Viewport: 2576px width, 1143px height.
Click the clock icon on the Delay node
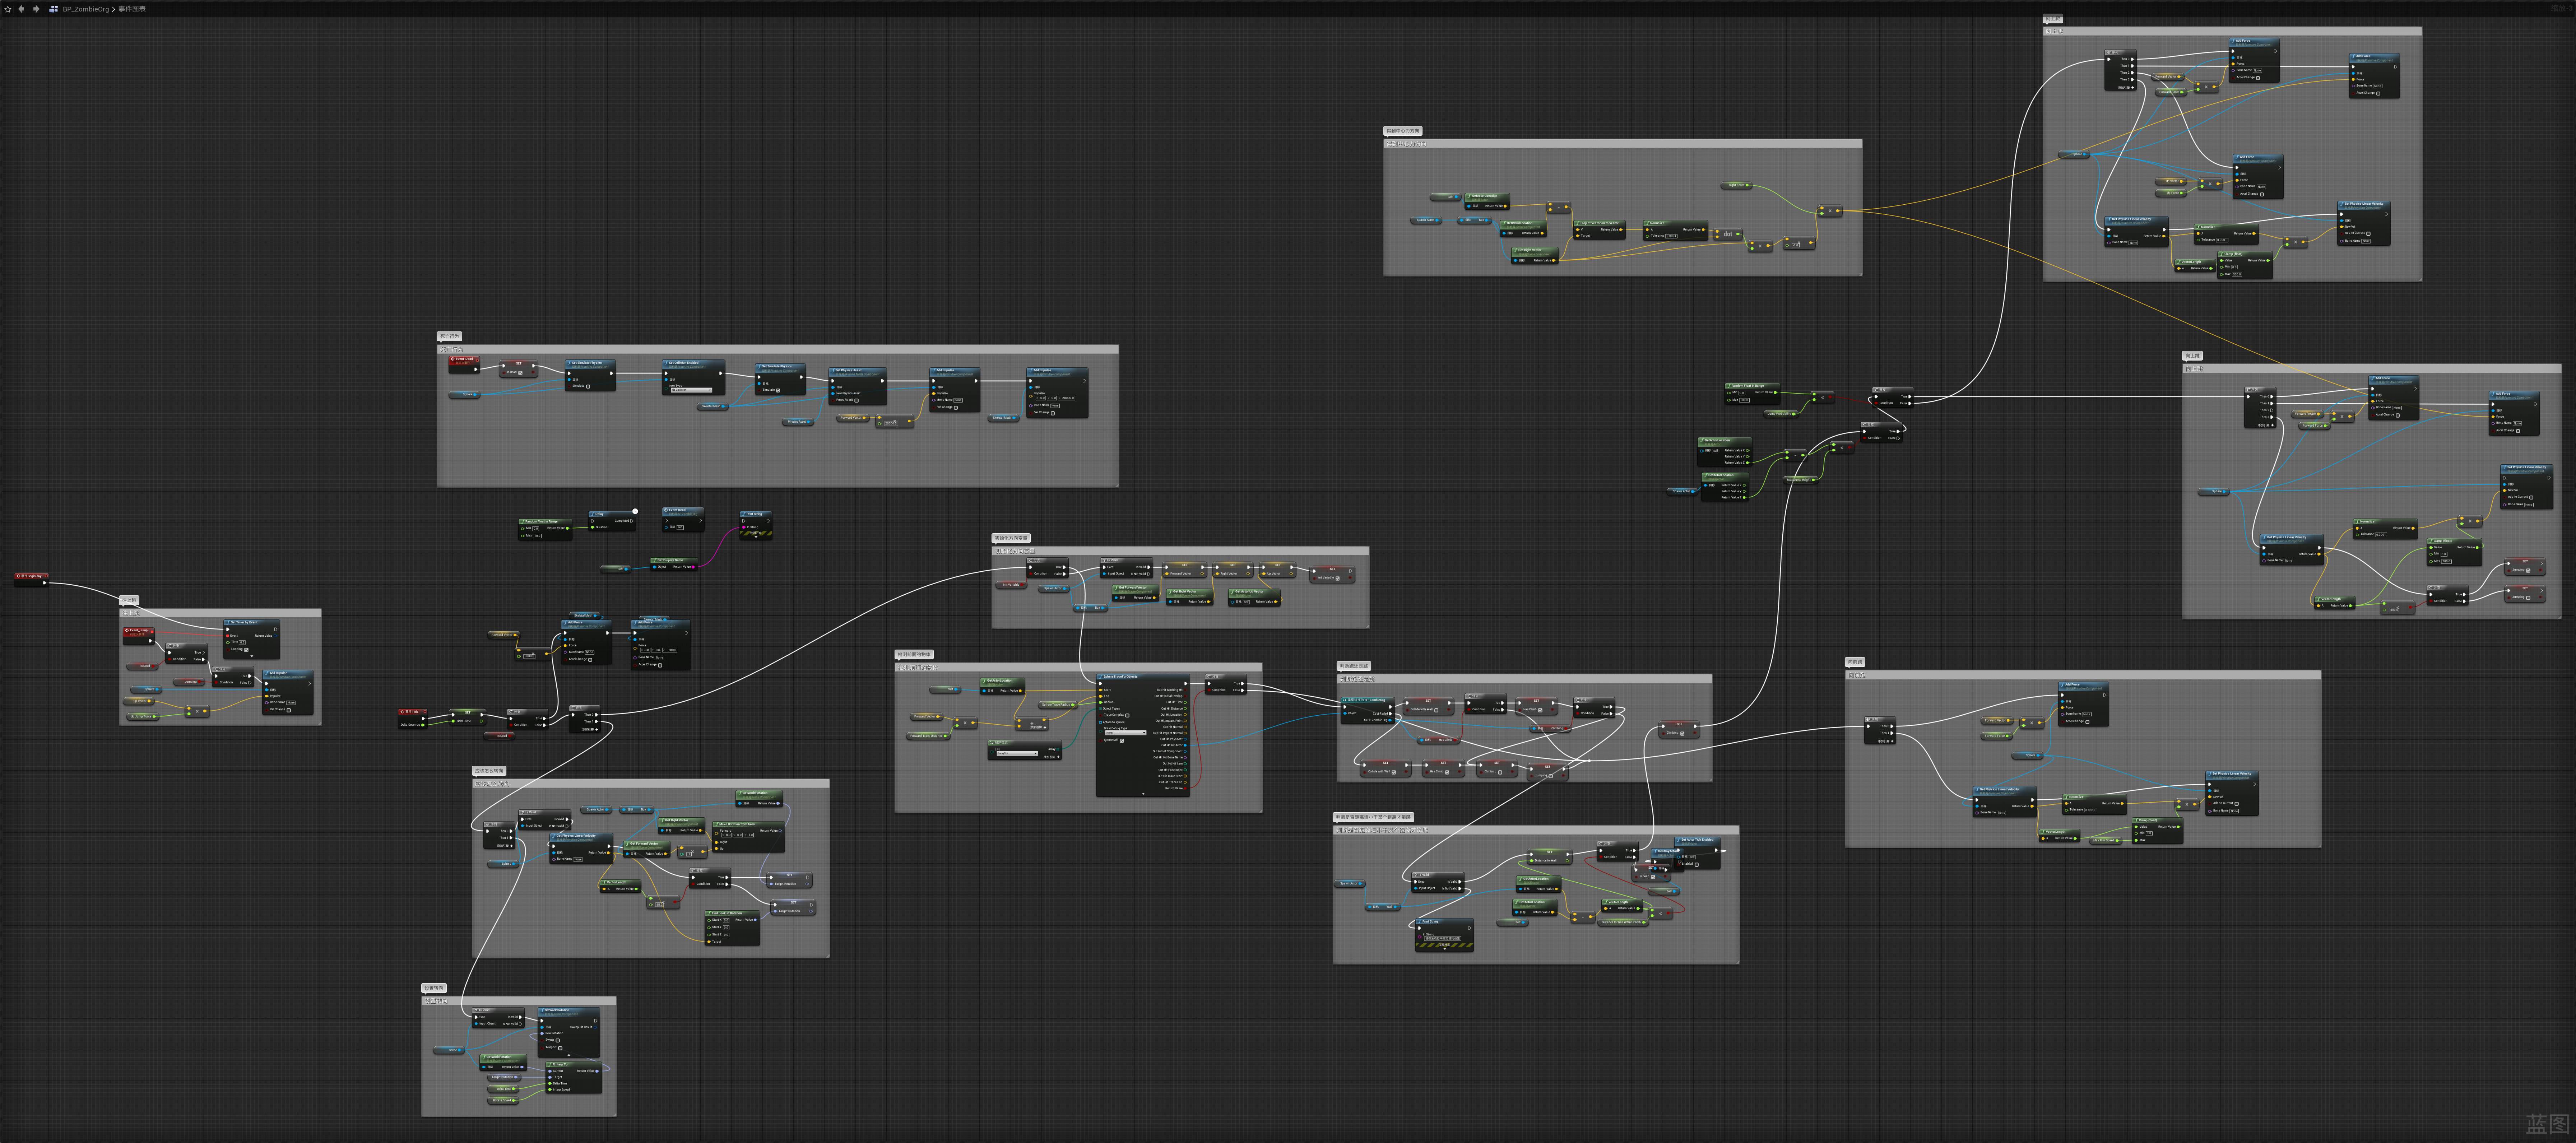tap(635, 511)
